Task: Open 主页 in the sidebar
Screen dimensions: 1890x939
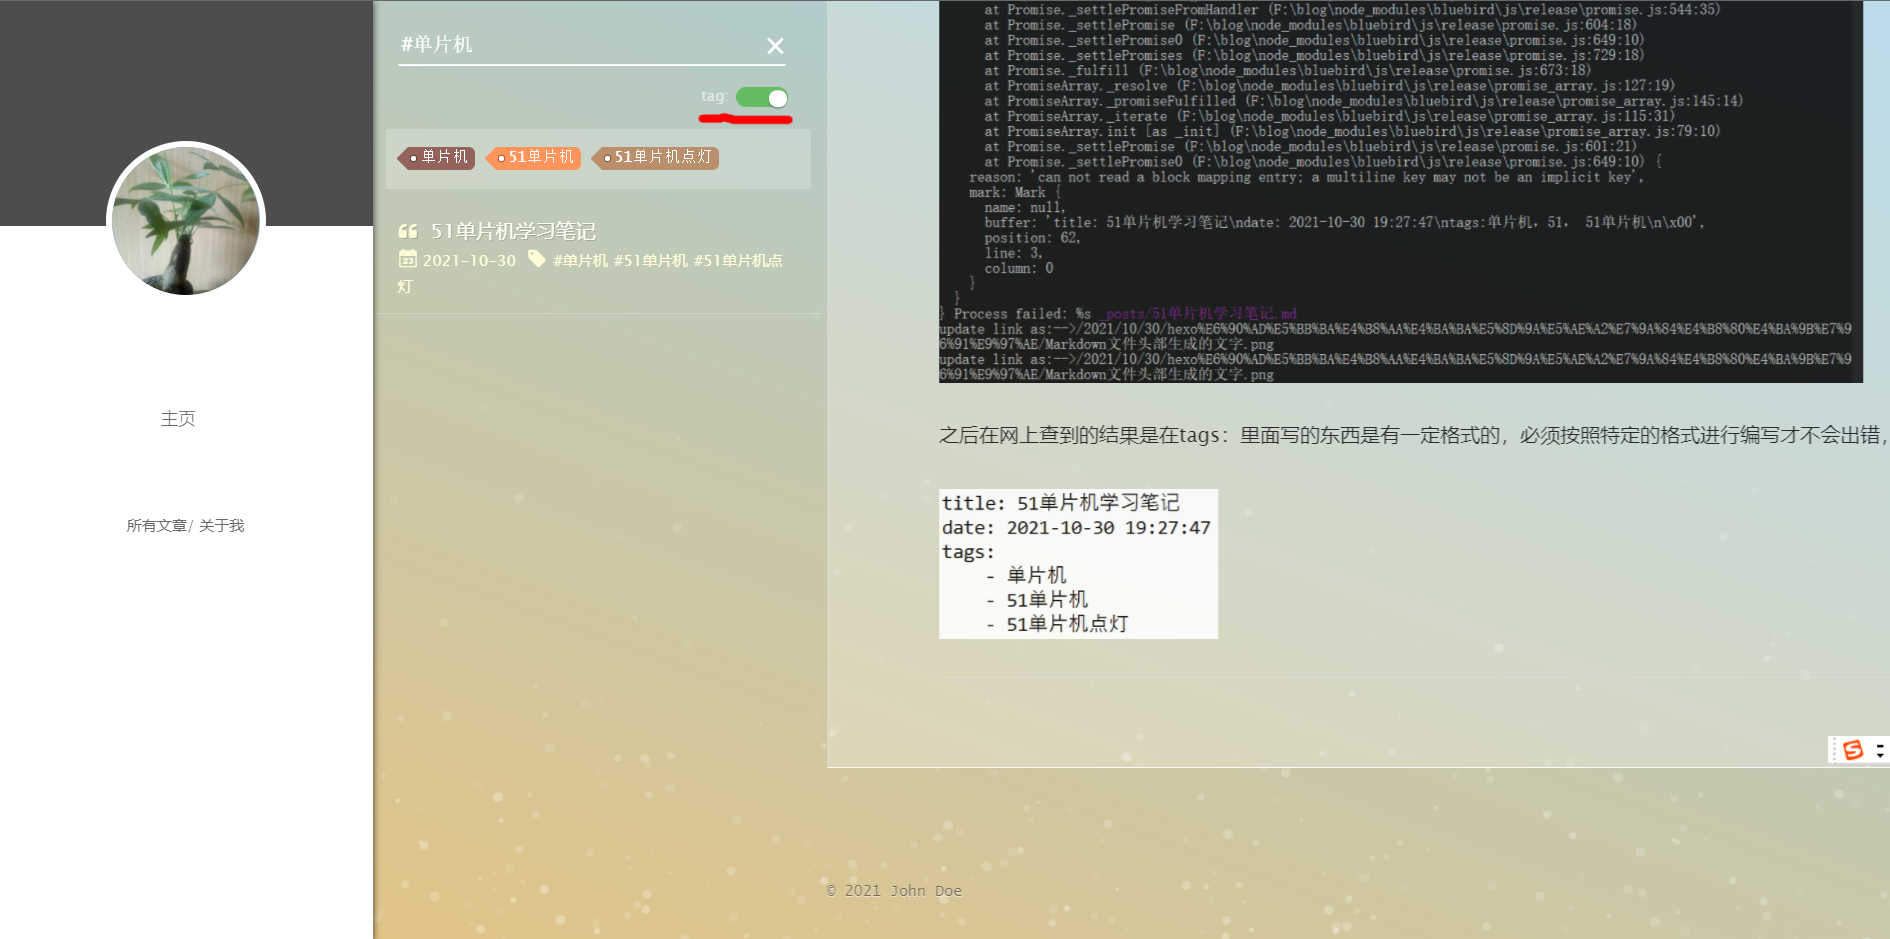Action: (x=179, y=419)
